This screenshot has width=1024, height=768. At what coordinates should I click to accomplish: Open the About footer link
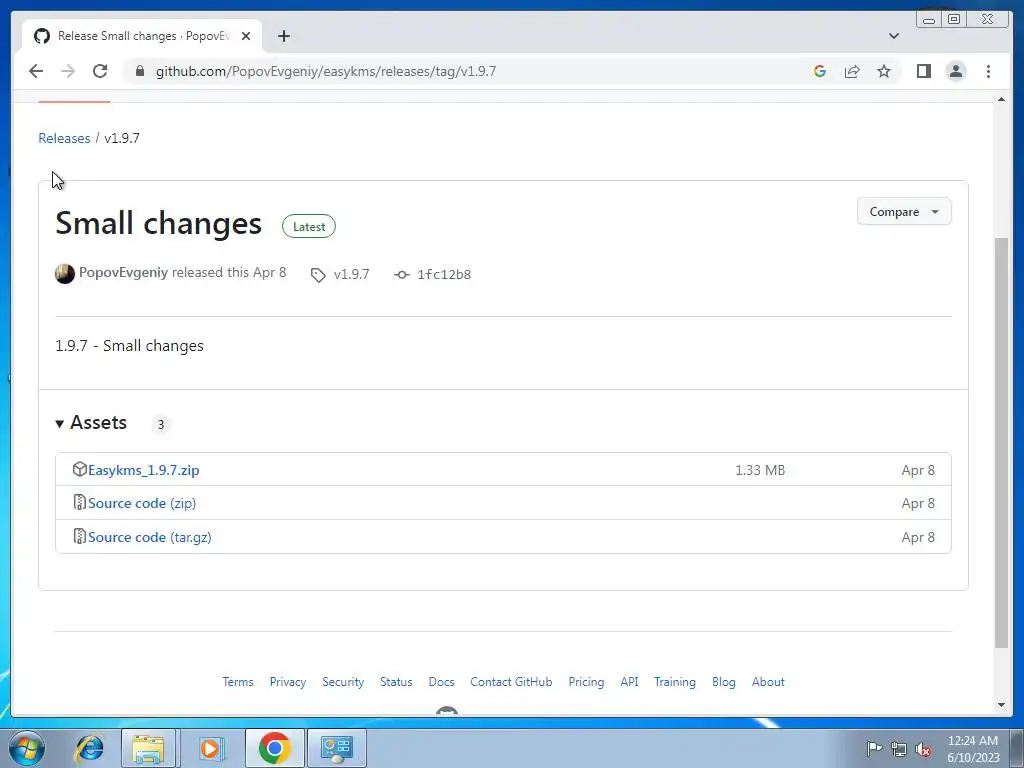(x=768, y=682)
